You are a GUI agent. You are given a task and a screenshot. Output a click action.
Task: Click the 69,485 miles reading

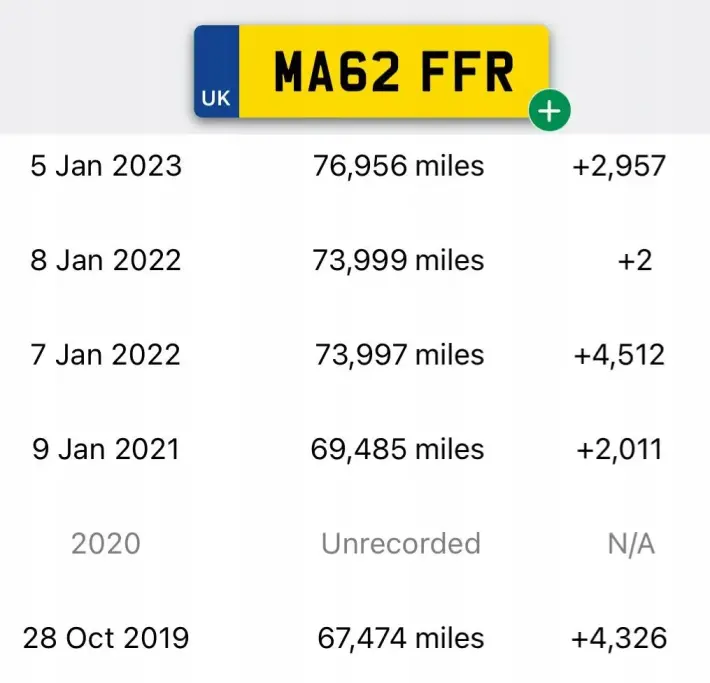398,449
